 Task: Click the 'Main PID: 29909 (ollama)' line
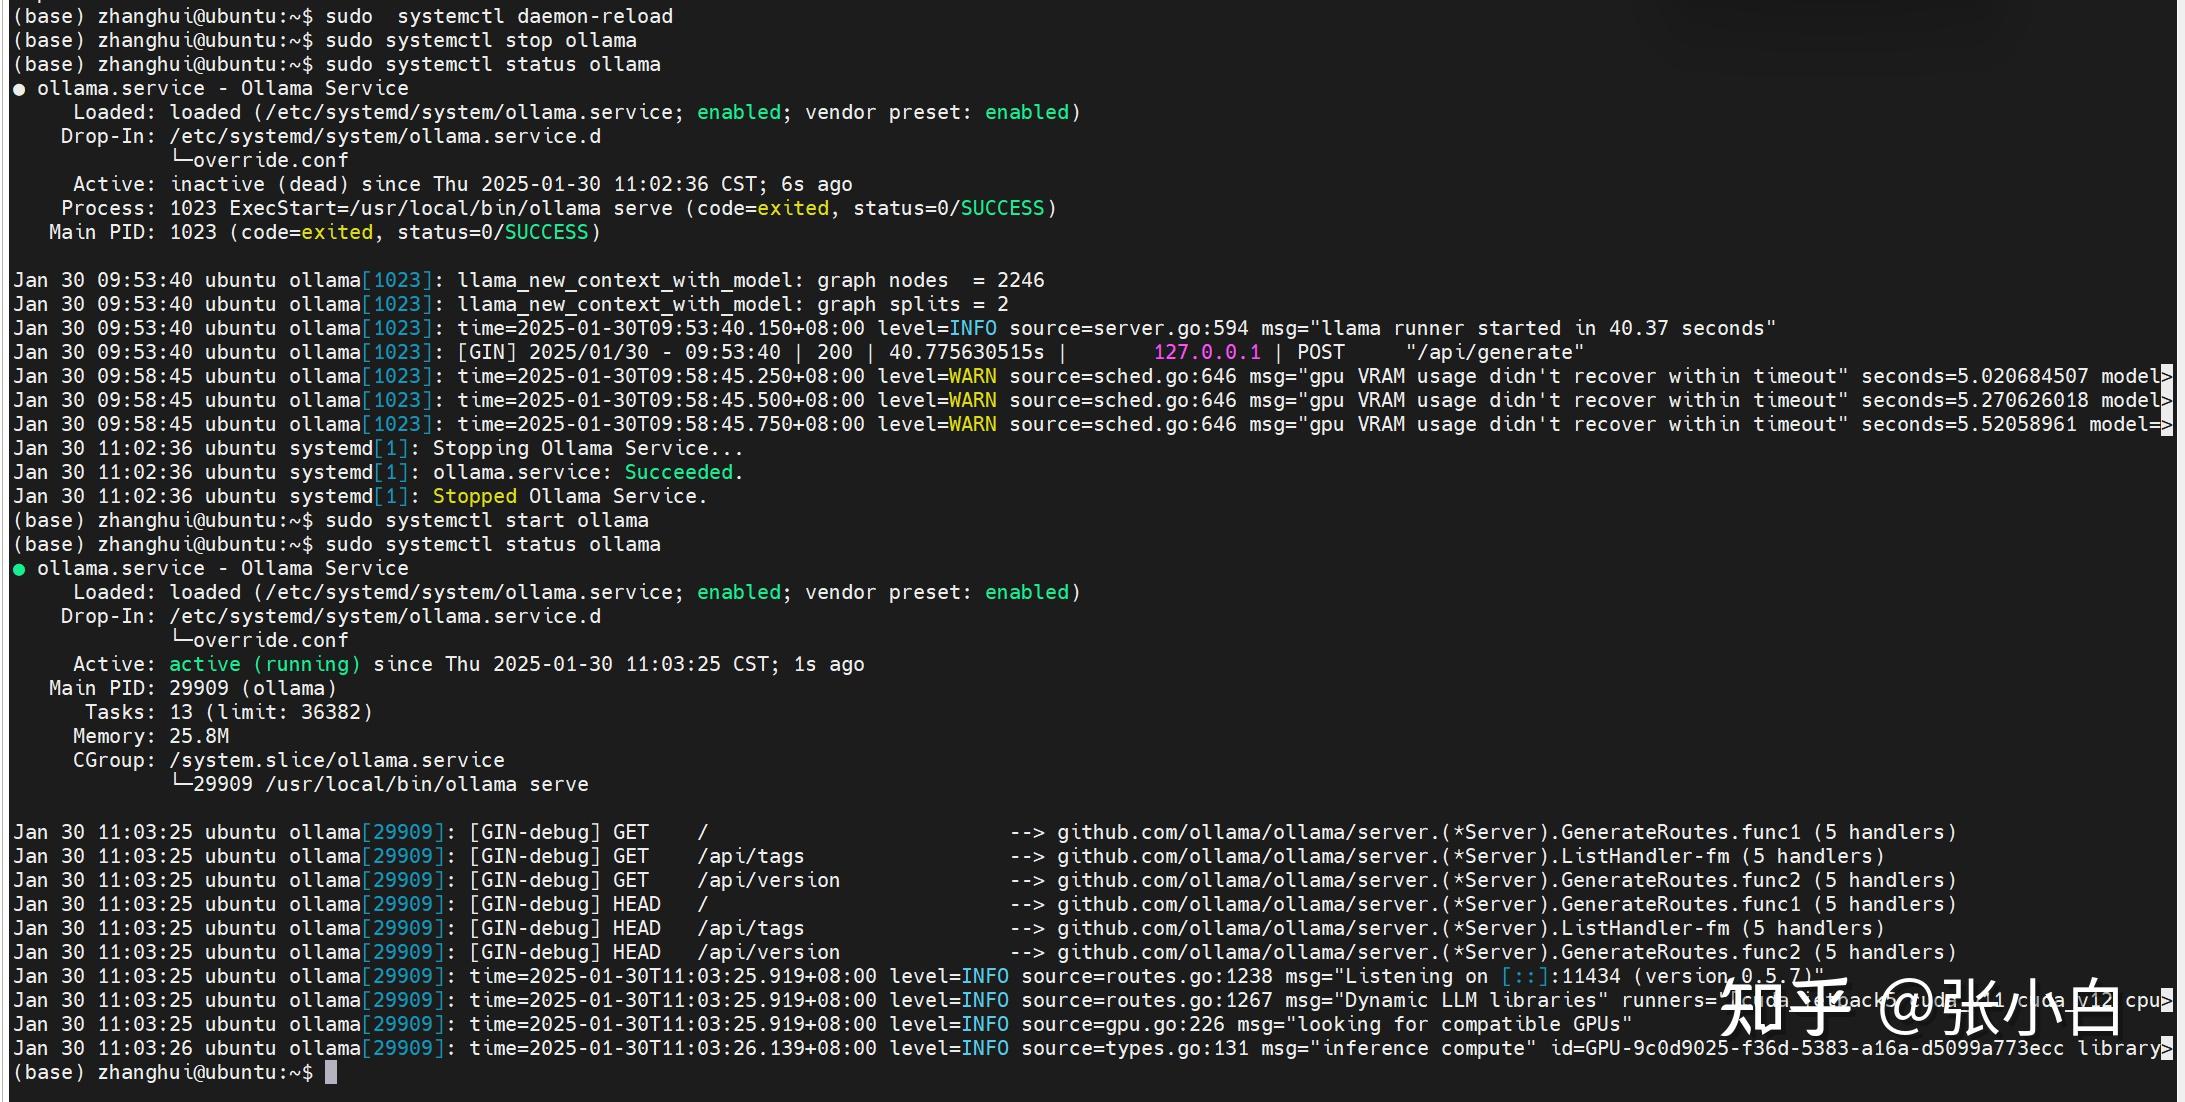point(193,688)
